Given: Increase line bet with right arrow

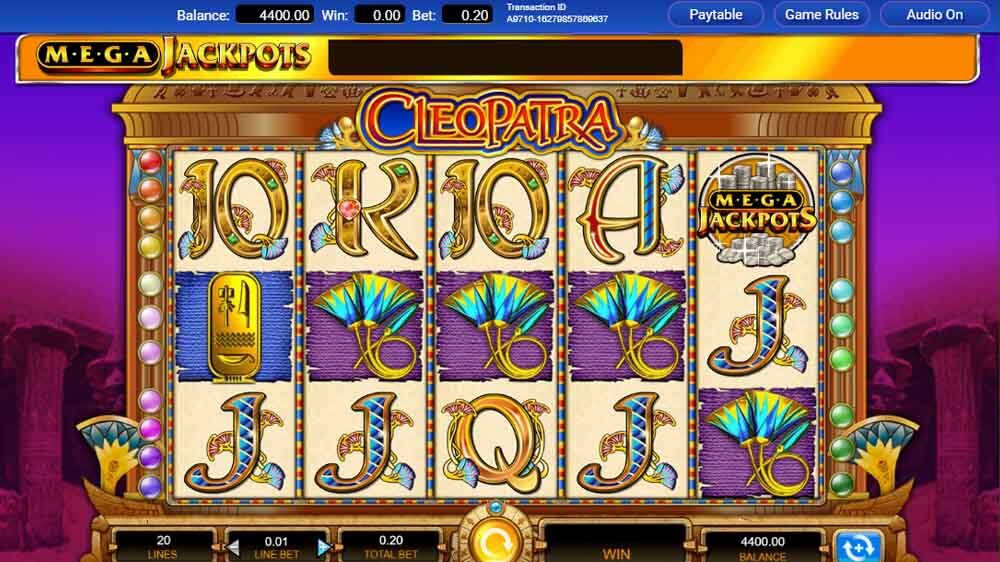Looking at the screenshot, I should click(x=323, y=547).
